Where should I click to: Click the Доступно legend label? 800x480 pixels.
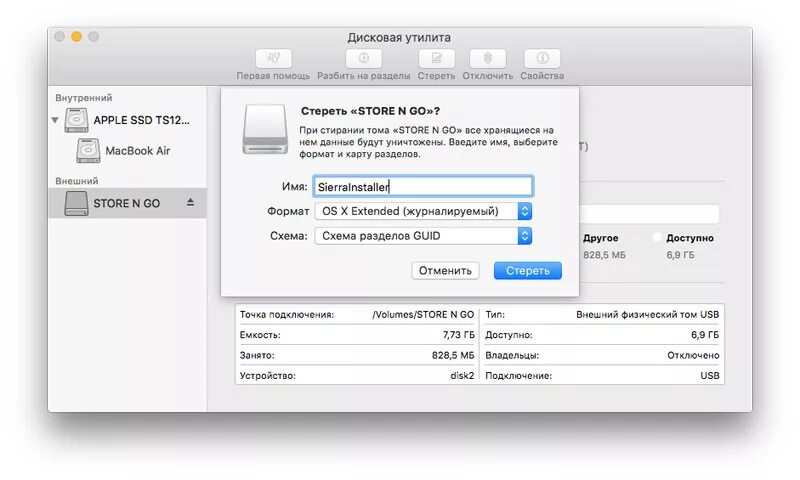(690, 238)
